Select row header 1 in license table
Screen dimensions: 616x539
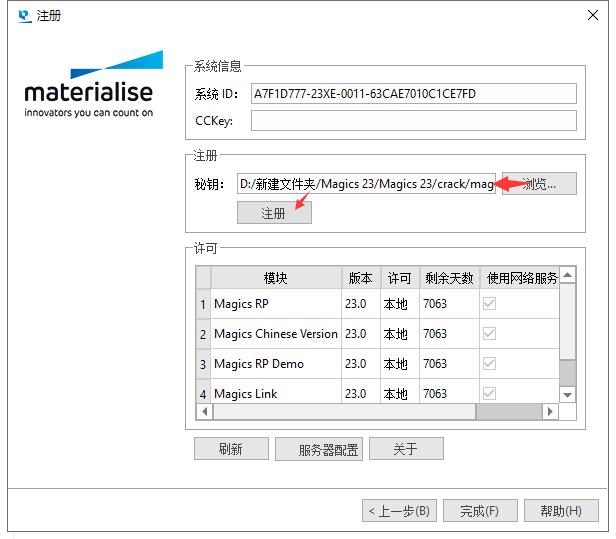tap(203, 304)
